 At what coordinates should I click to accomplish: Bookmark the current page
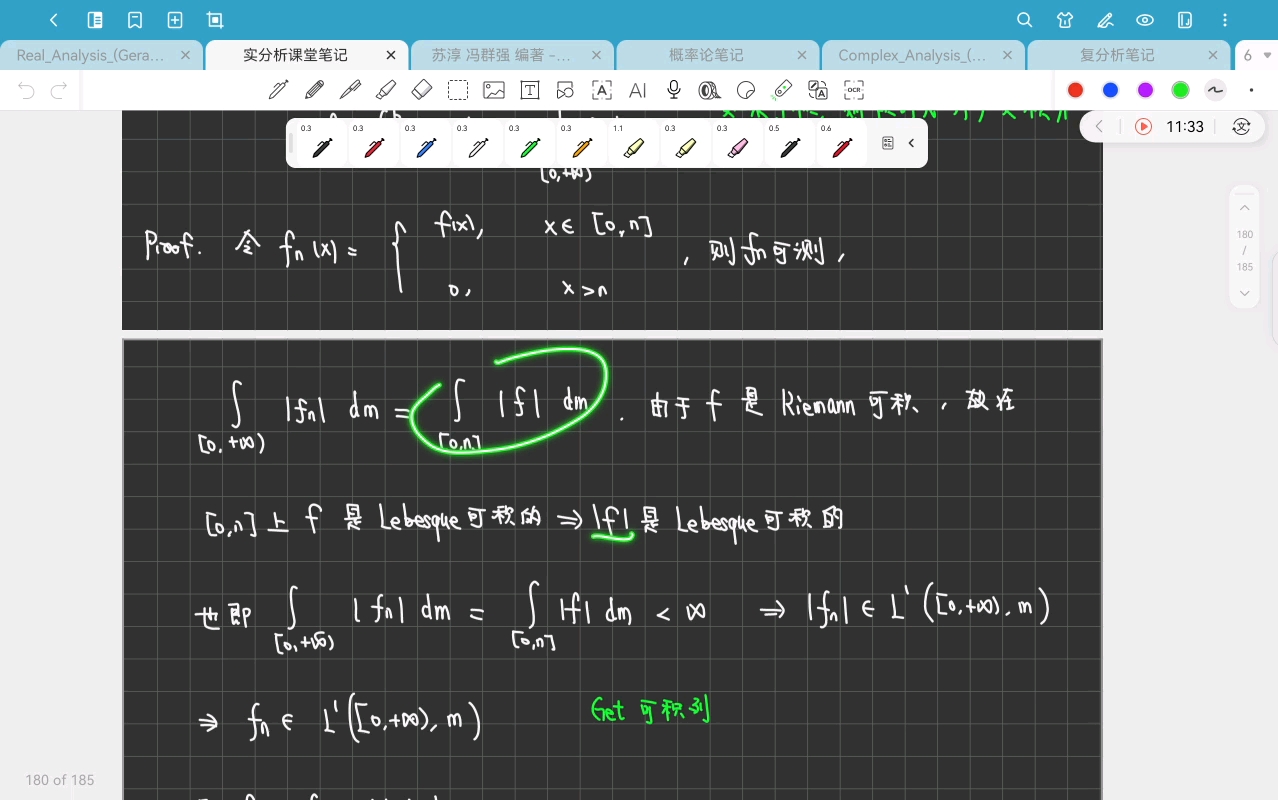pyautogui.click(x=135, y=20)
